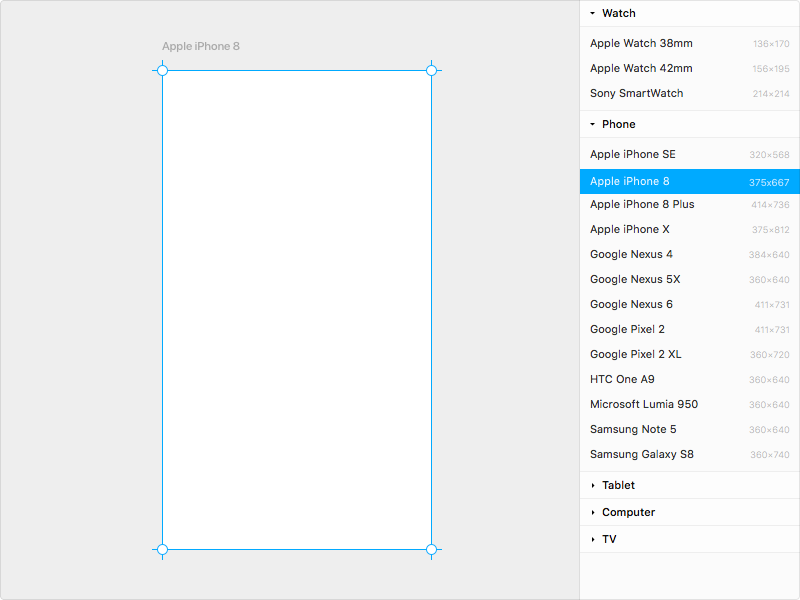Choose Apple iPhone 8 Plus frame
Screen dimensions: 800x600
coord(690,204)
